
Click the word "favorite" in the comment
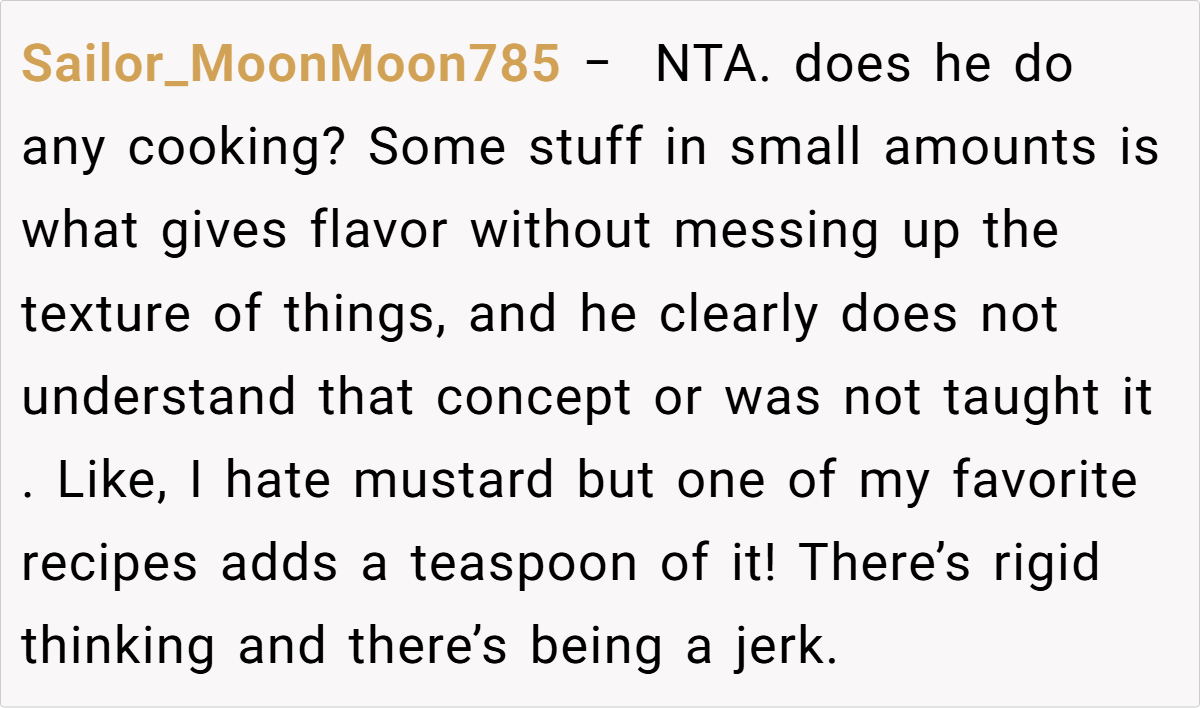[1044, 481]
